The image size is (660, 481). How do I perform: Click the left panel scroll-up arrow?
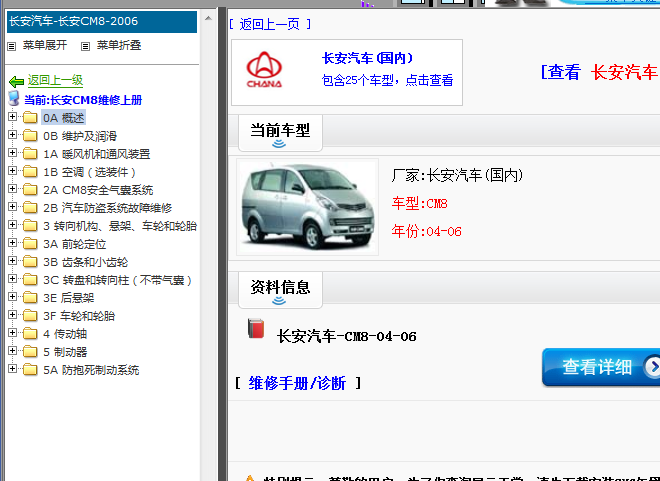208,19
